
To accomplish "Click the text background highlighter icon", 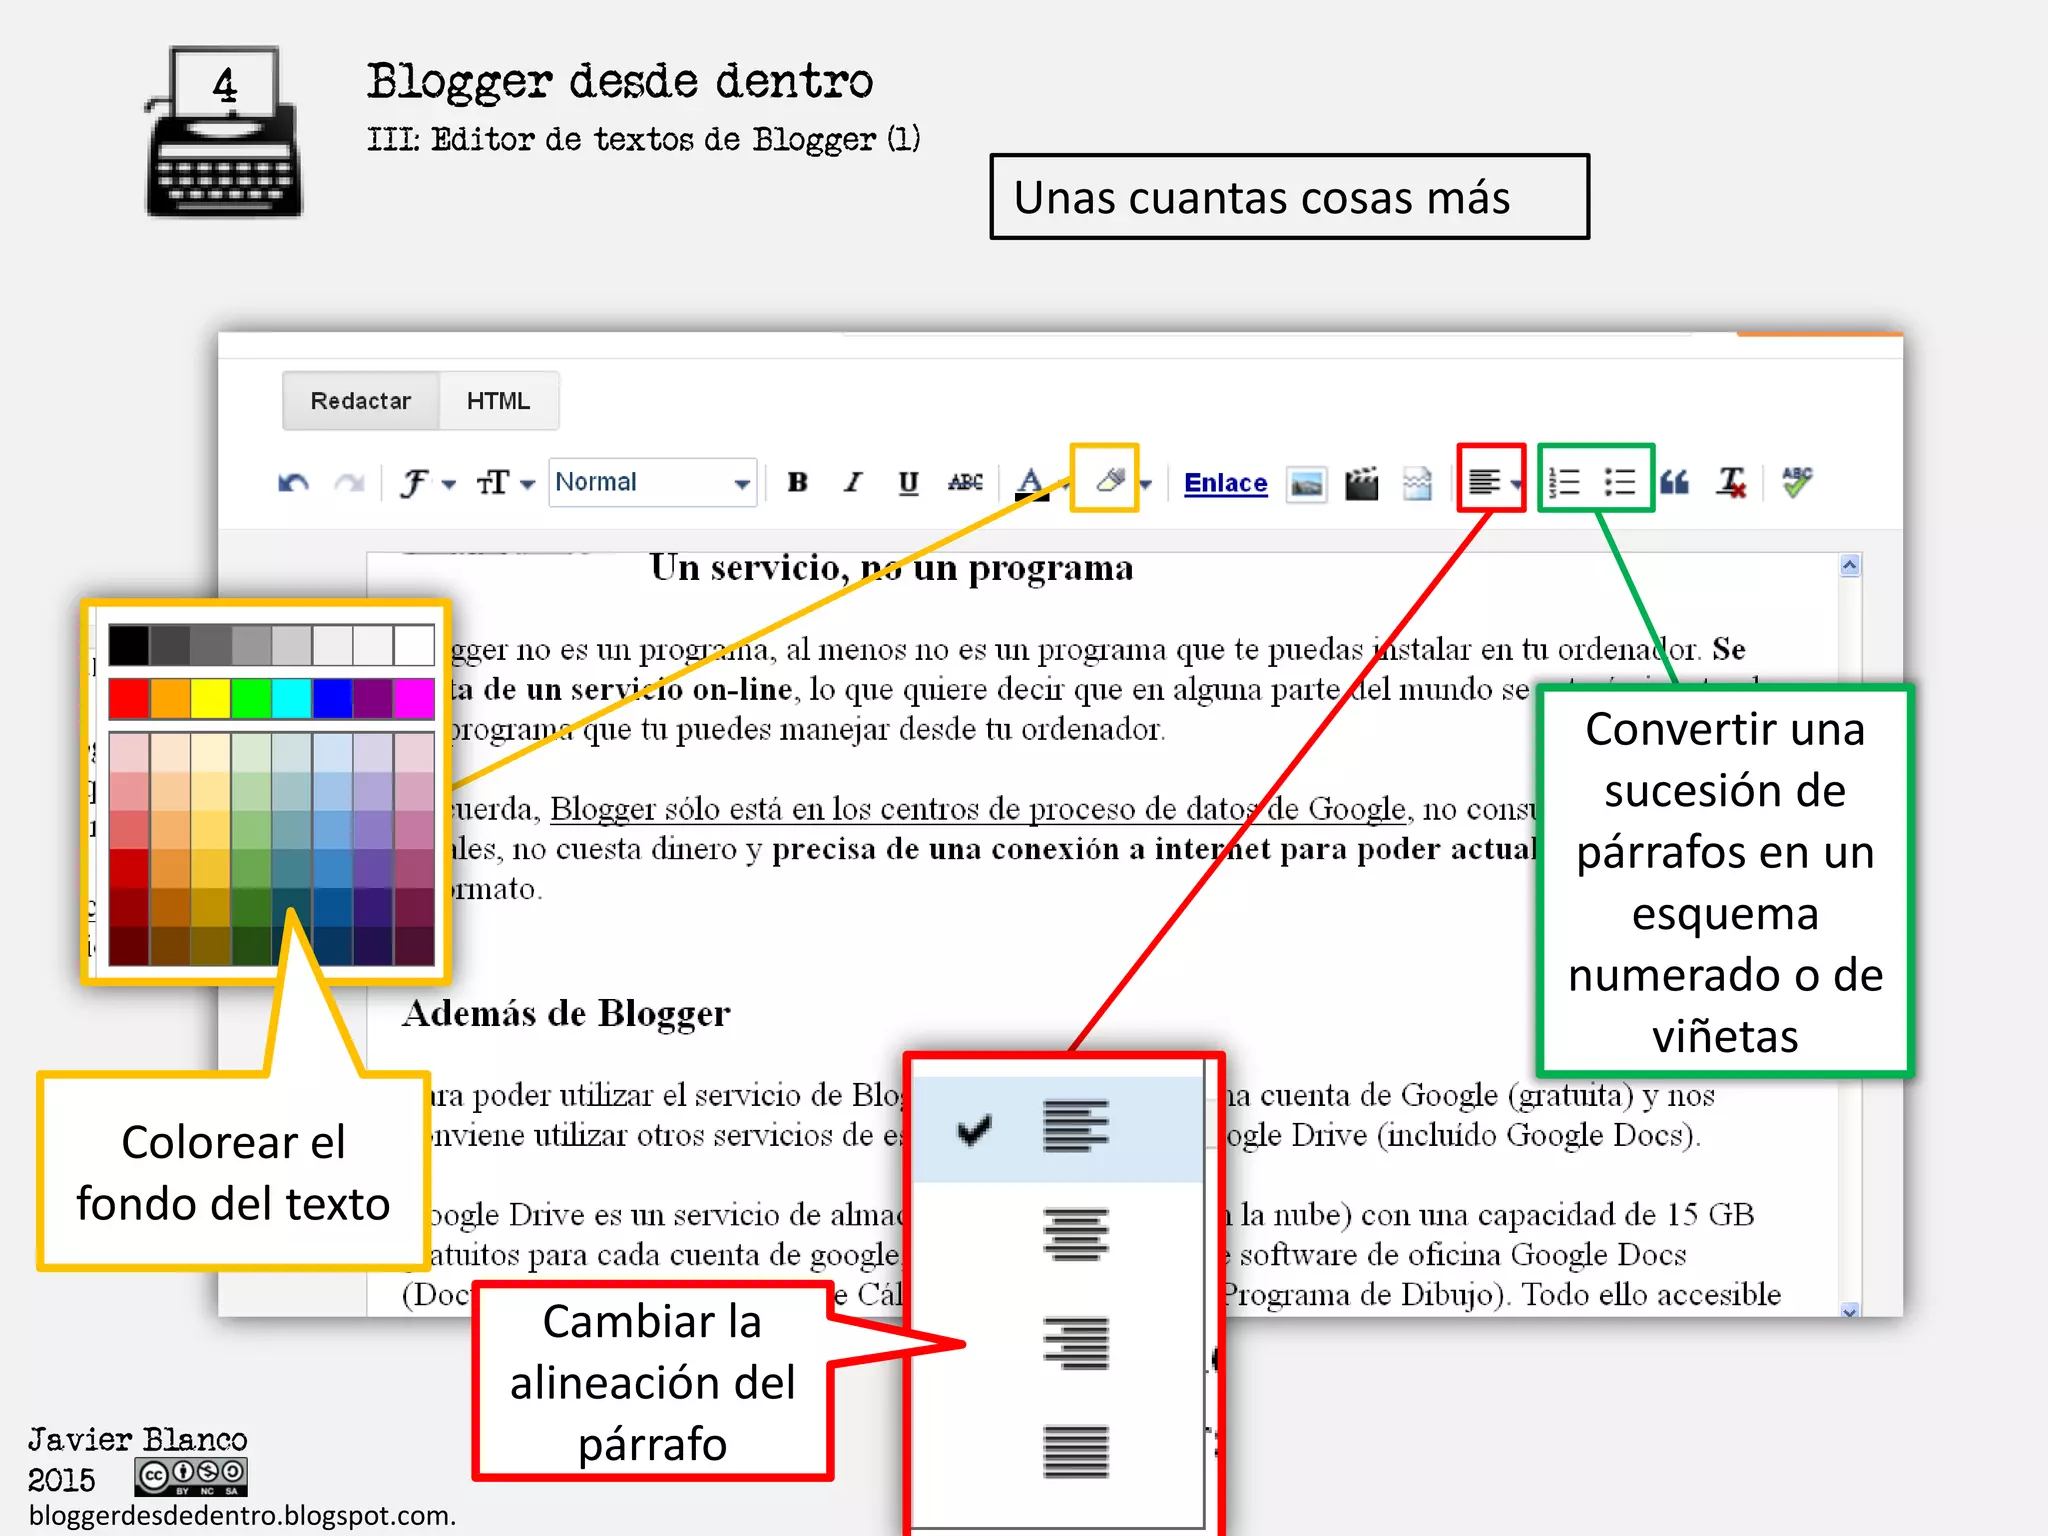I will [1110, 481].
